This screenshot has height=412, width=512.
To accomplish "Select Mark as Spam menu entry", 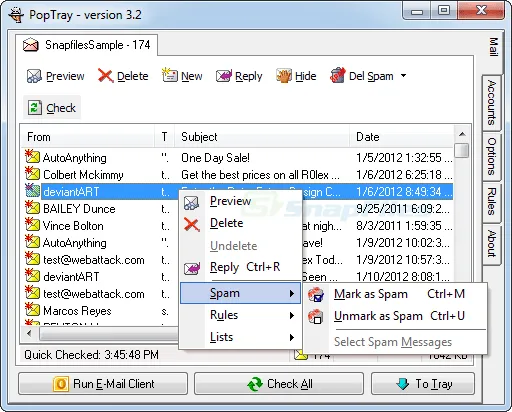I will [395, 294].
